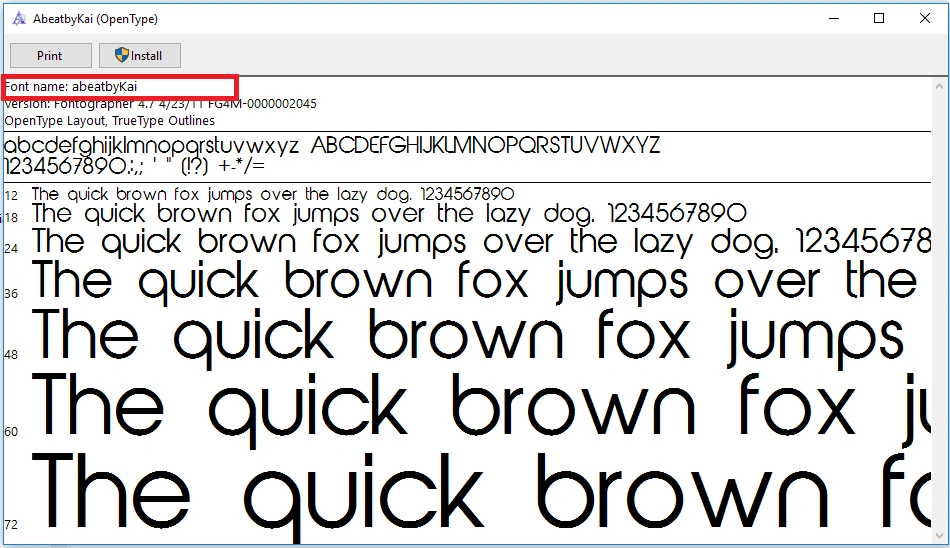Screen dimensions: 950x548
Task: Click the size 18 label
Action: 12,217
